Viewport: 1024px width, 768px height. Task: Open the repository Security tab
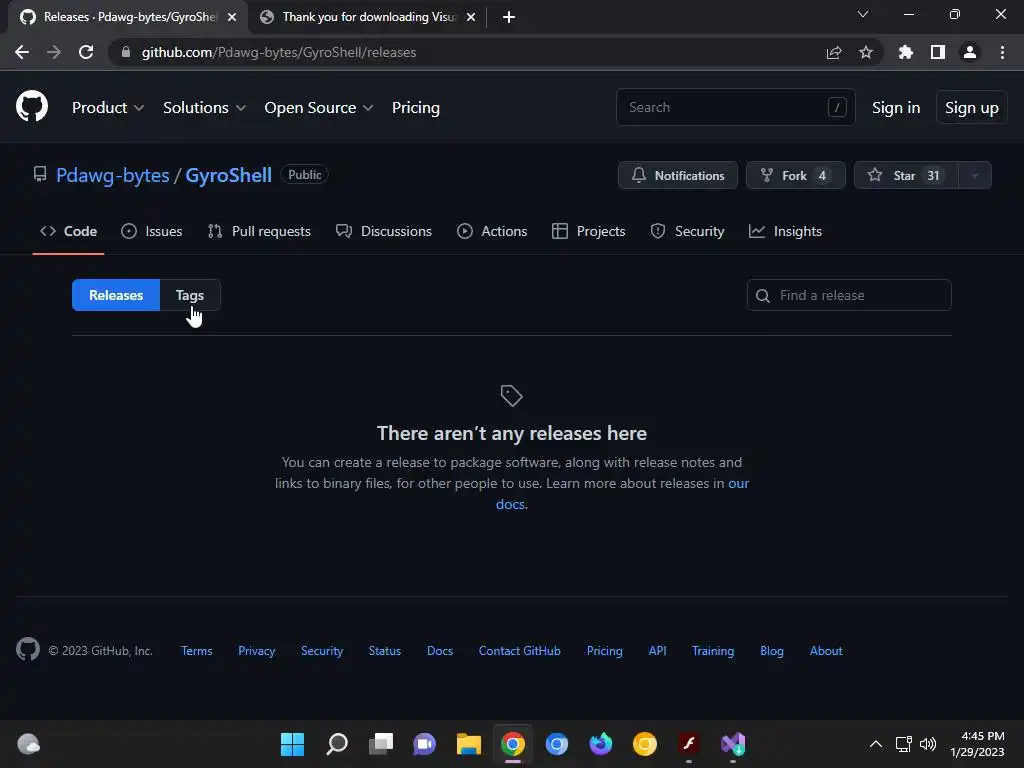(x=688, y=231)
